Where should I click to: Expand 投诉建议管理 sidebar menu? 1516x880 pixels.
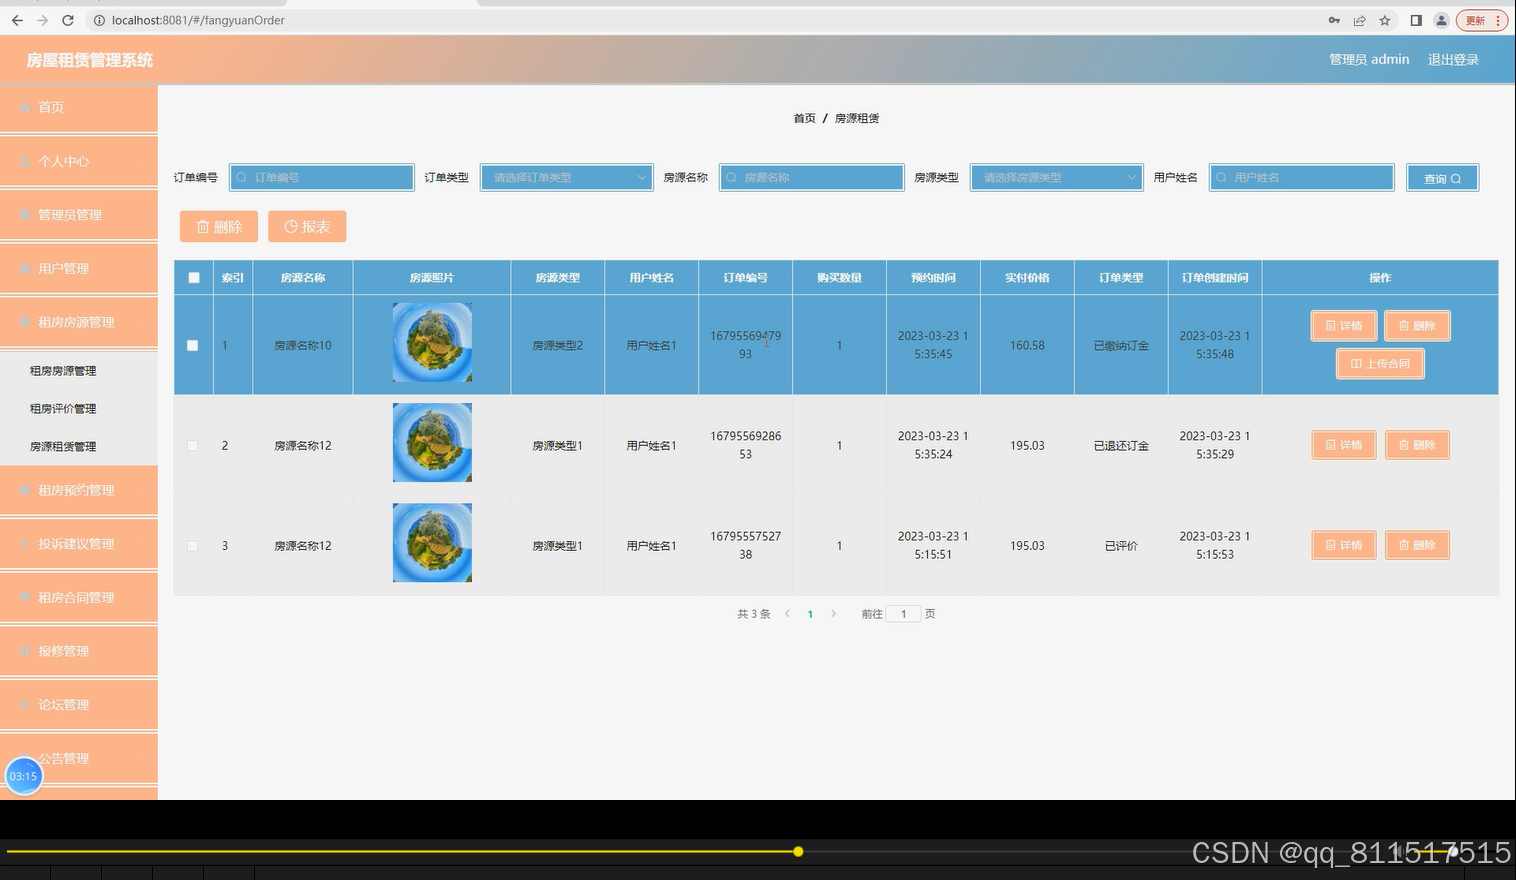[x=79, y=544]
